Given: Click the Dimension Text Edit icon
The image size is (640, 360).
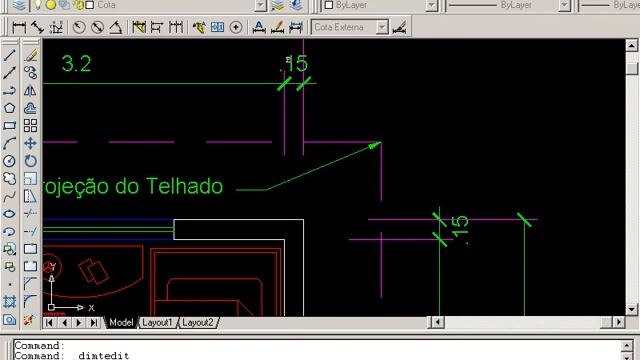Looking at the screenshot, I should 278,27.
